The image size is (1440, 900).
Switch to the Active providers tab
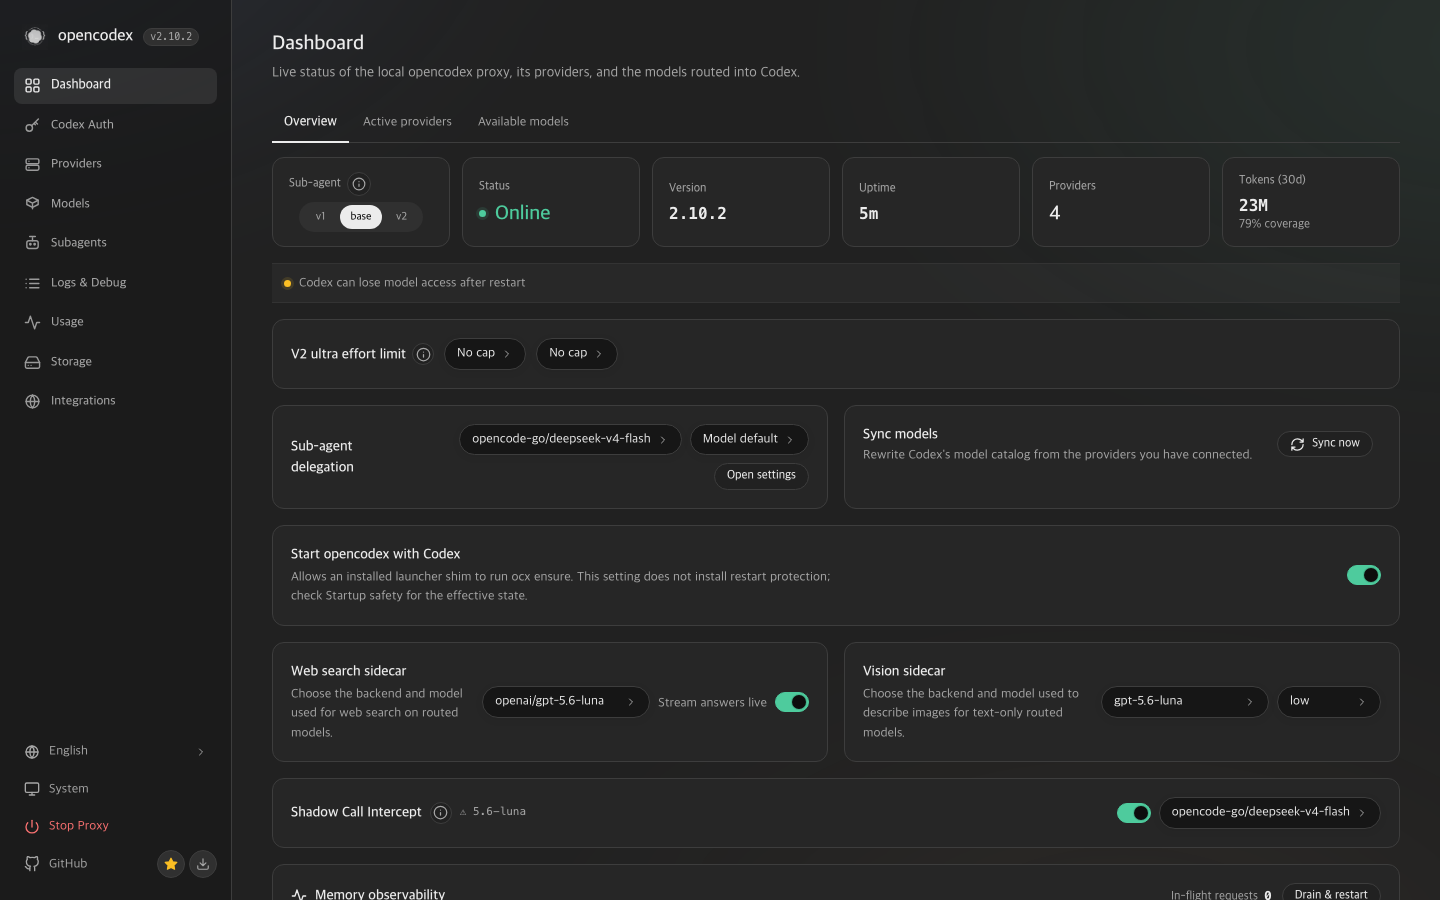[x=407, y=122]
